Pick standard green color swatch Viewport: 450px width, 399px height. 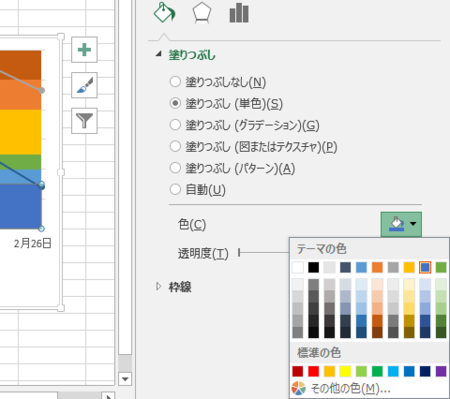(x=377, y=371)
